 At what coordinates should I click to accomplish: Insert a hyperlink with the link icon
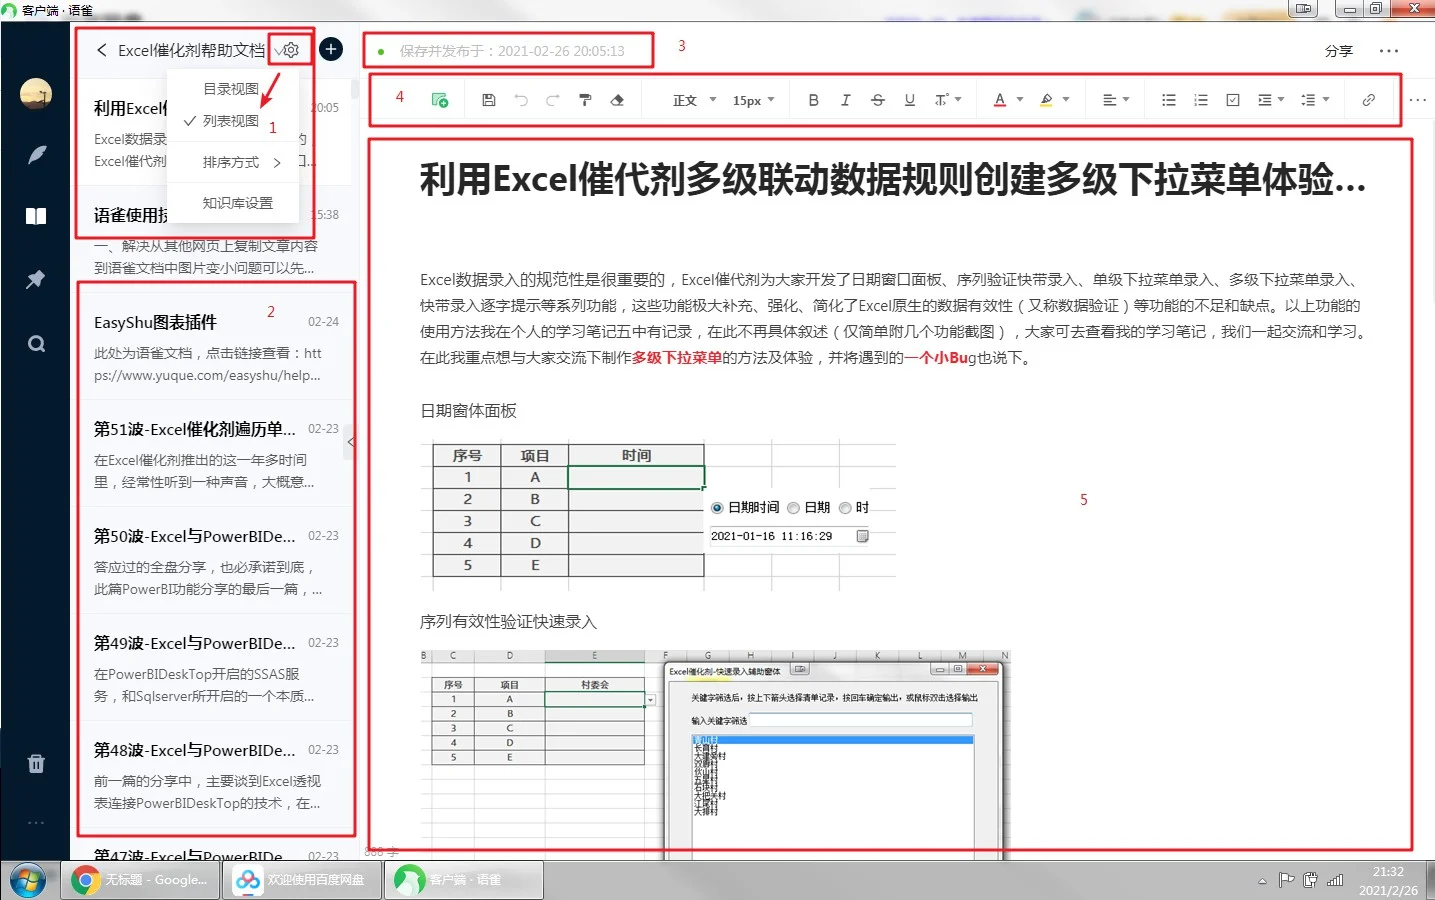(x=1368, y=100)
